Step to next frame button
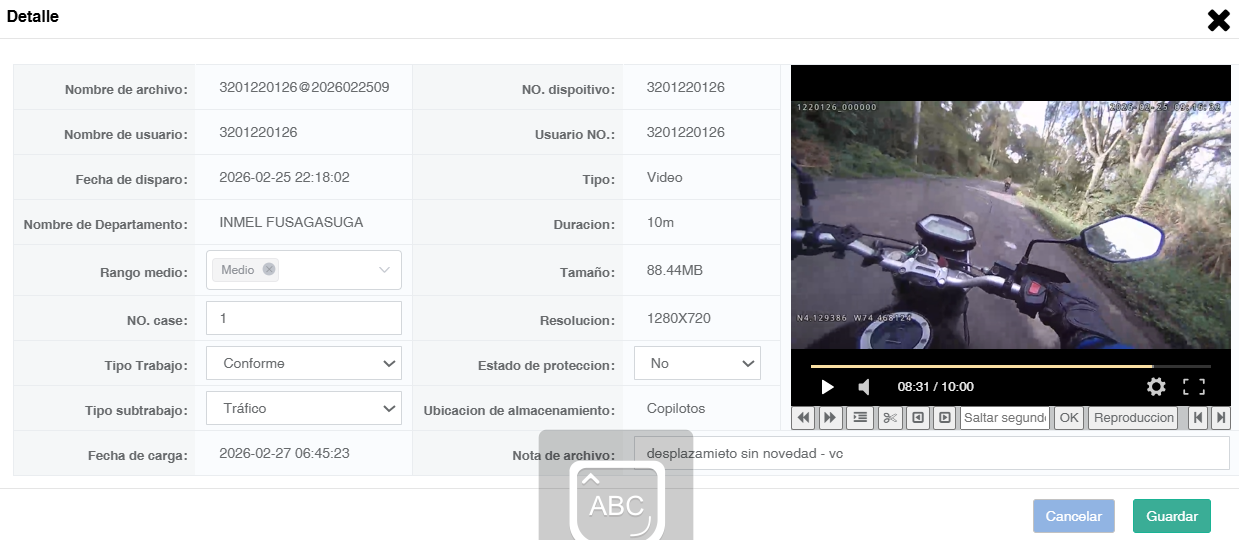This screenshot has height=540, width=1239. coord(944,418)
